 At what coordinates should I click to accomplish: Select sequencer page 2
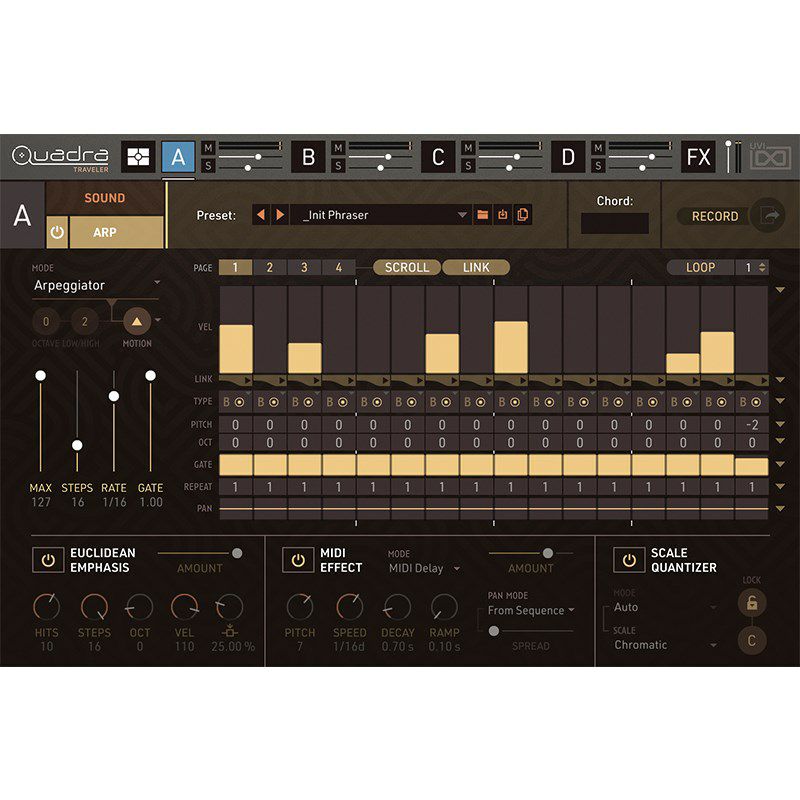coord(269,267)
